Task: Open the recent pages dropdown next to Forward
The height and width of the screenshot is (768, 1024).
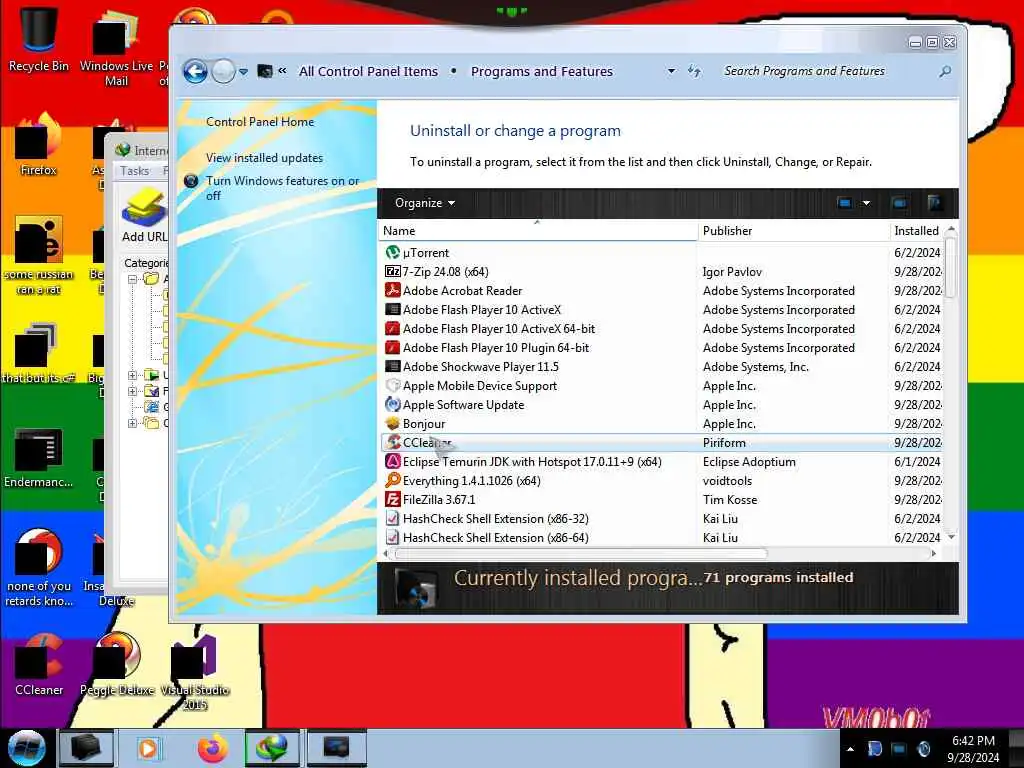Action: 243,72
